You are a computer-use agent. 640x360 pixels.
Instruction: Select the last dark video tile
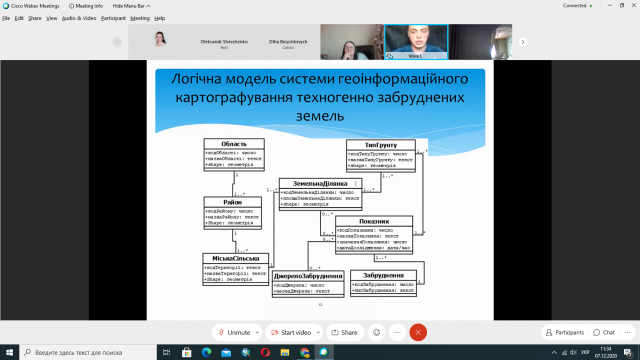pyautogui.click(x=480, y=42)
